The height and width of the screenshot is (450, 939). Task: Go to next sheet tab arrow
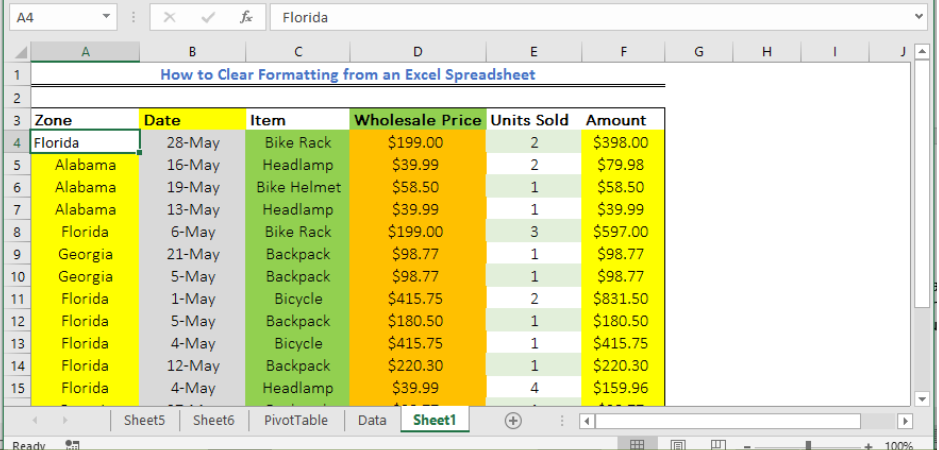point(65,421)
